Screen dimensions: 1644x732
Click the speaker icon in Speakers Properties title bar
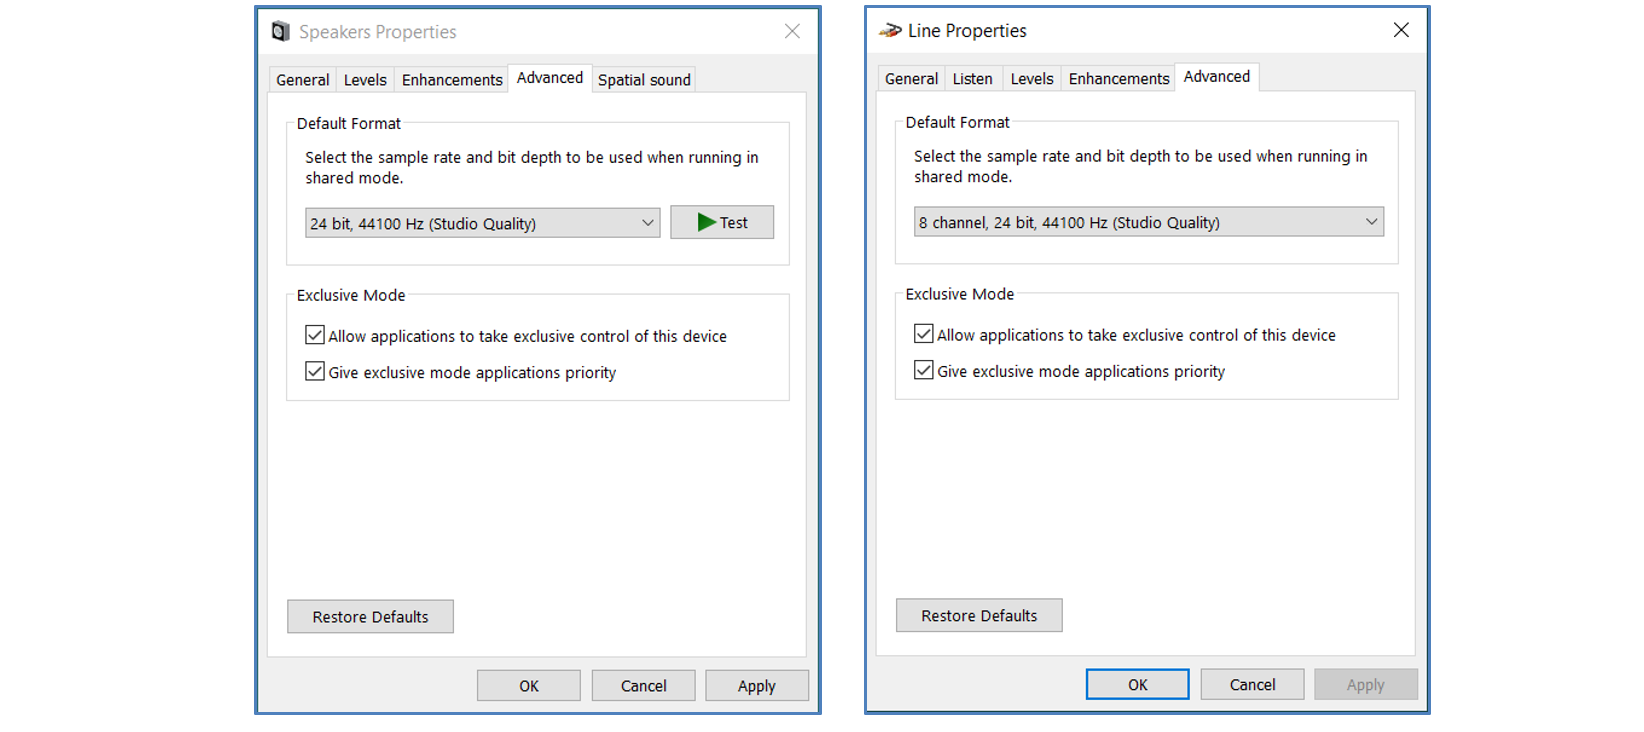coord(281,32)
